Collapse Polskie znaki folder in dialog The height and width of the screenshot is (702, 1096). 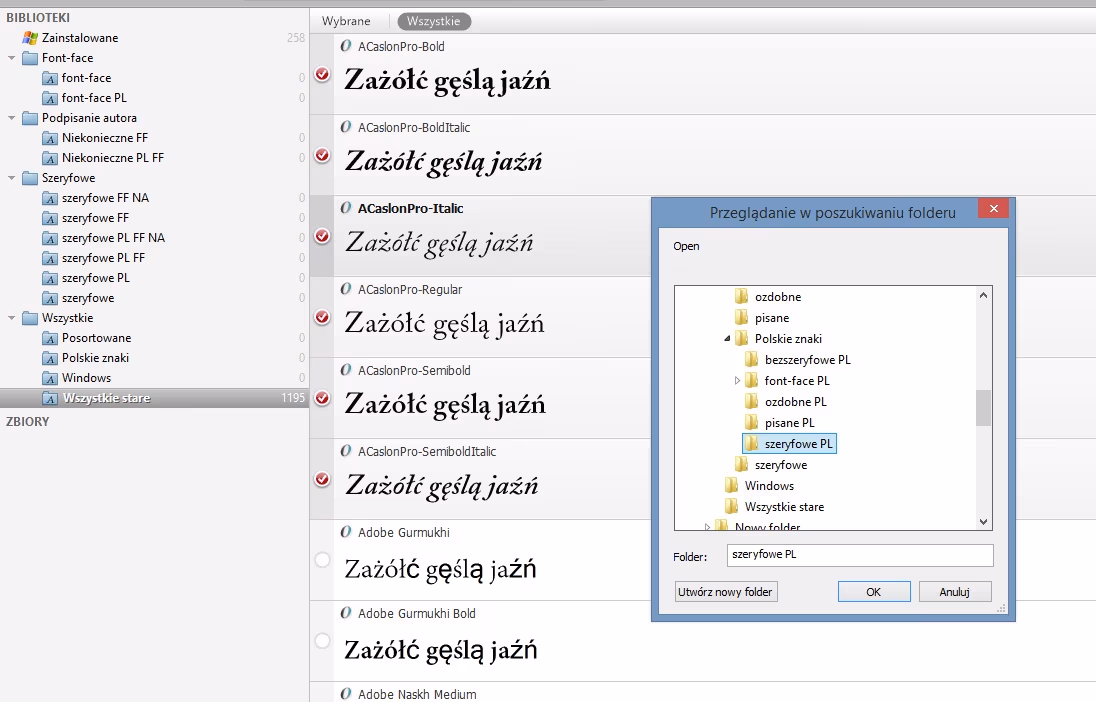(x=728, y=338)
